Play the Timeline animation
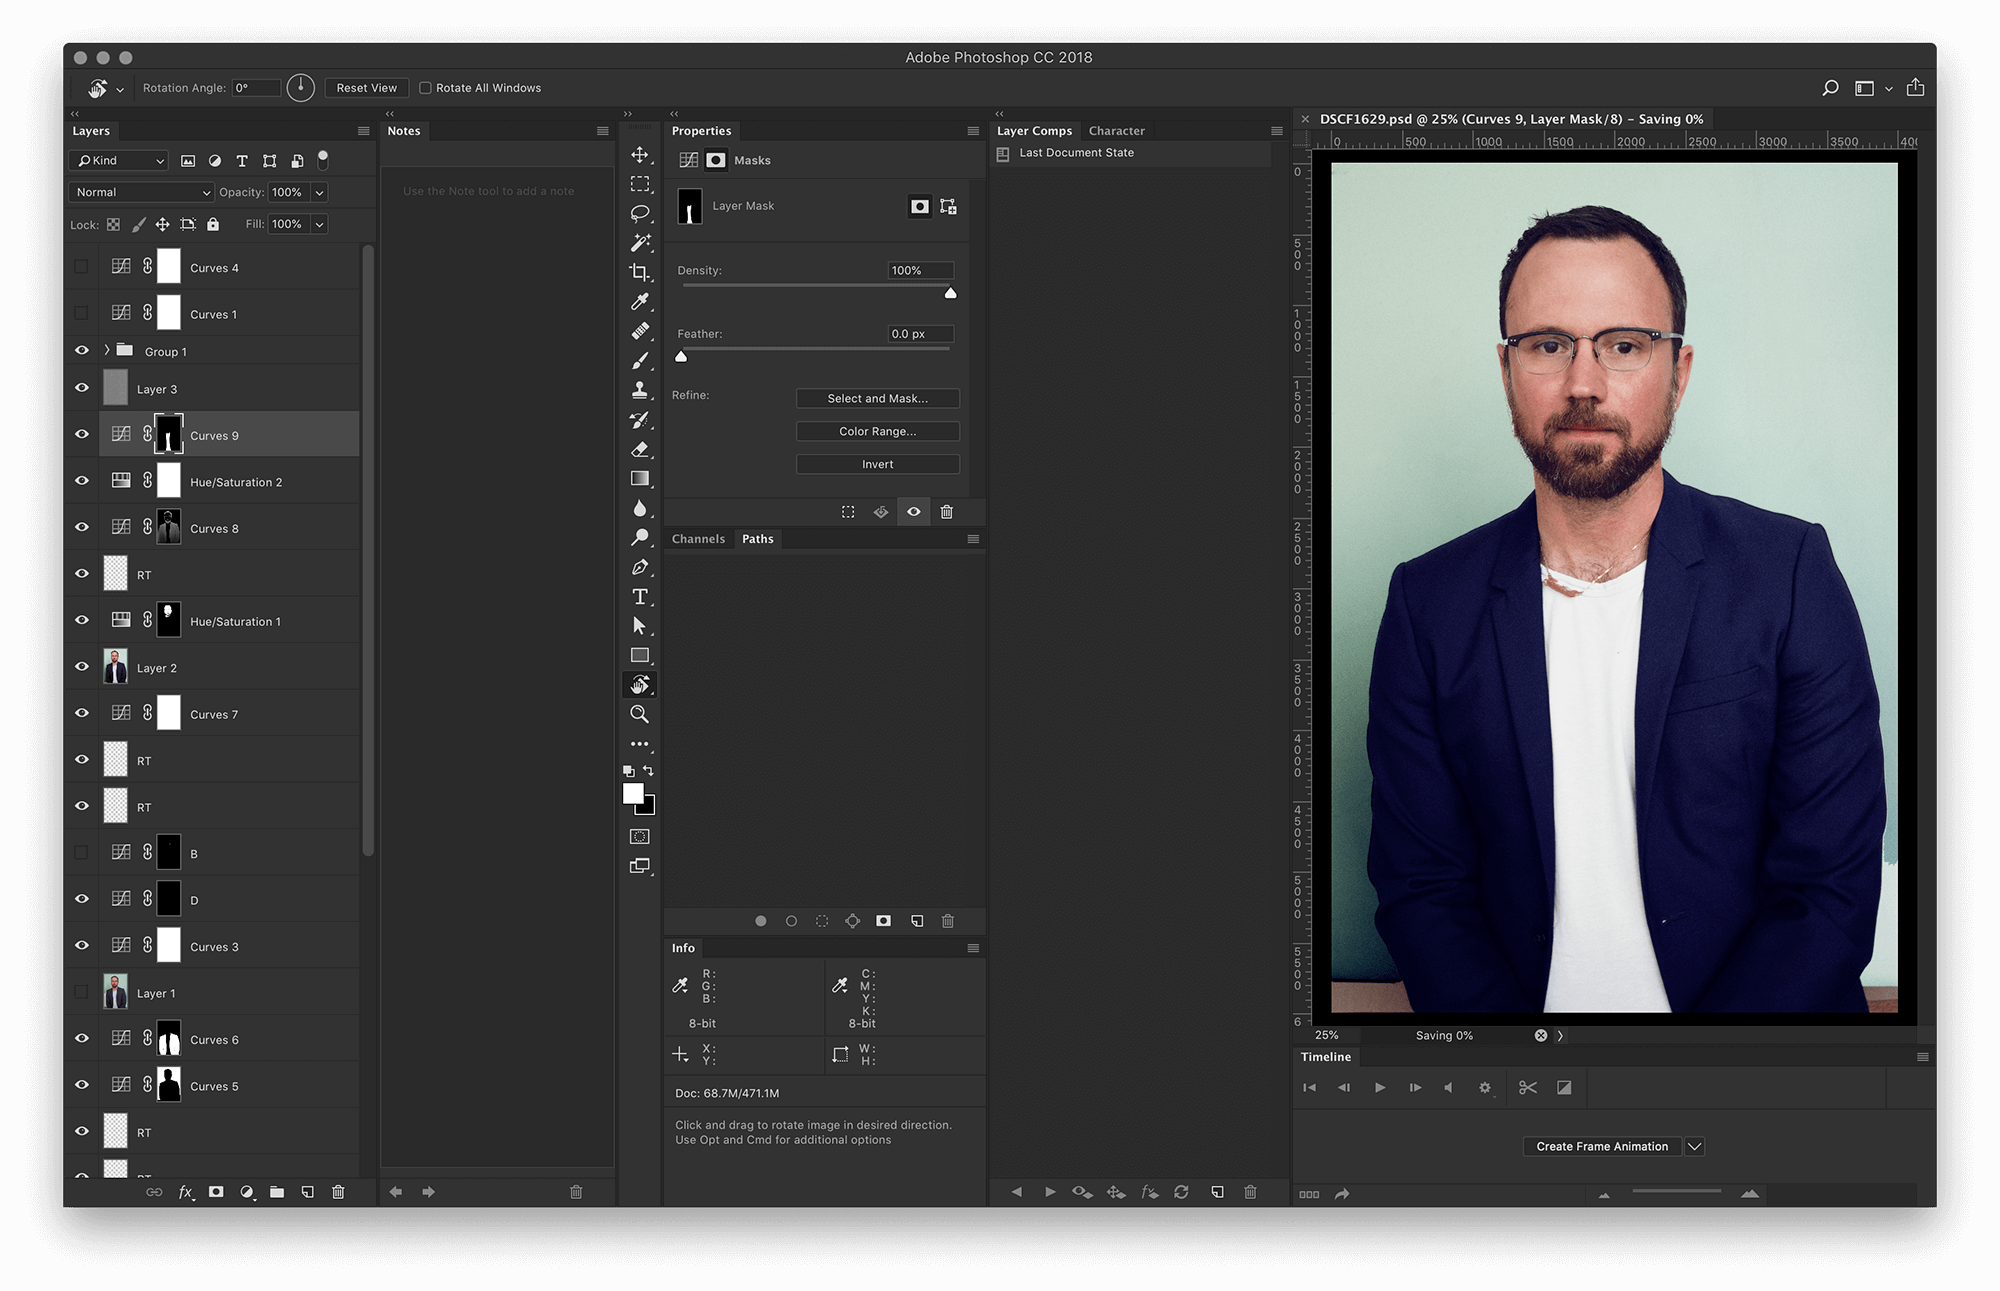 1380,1088
